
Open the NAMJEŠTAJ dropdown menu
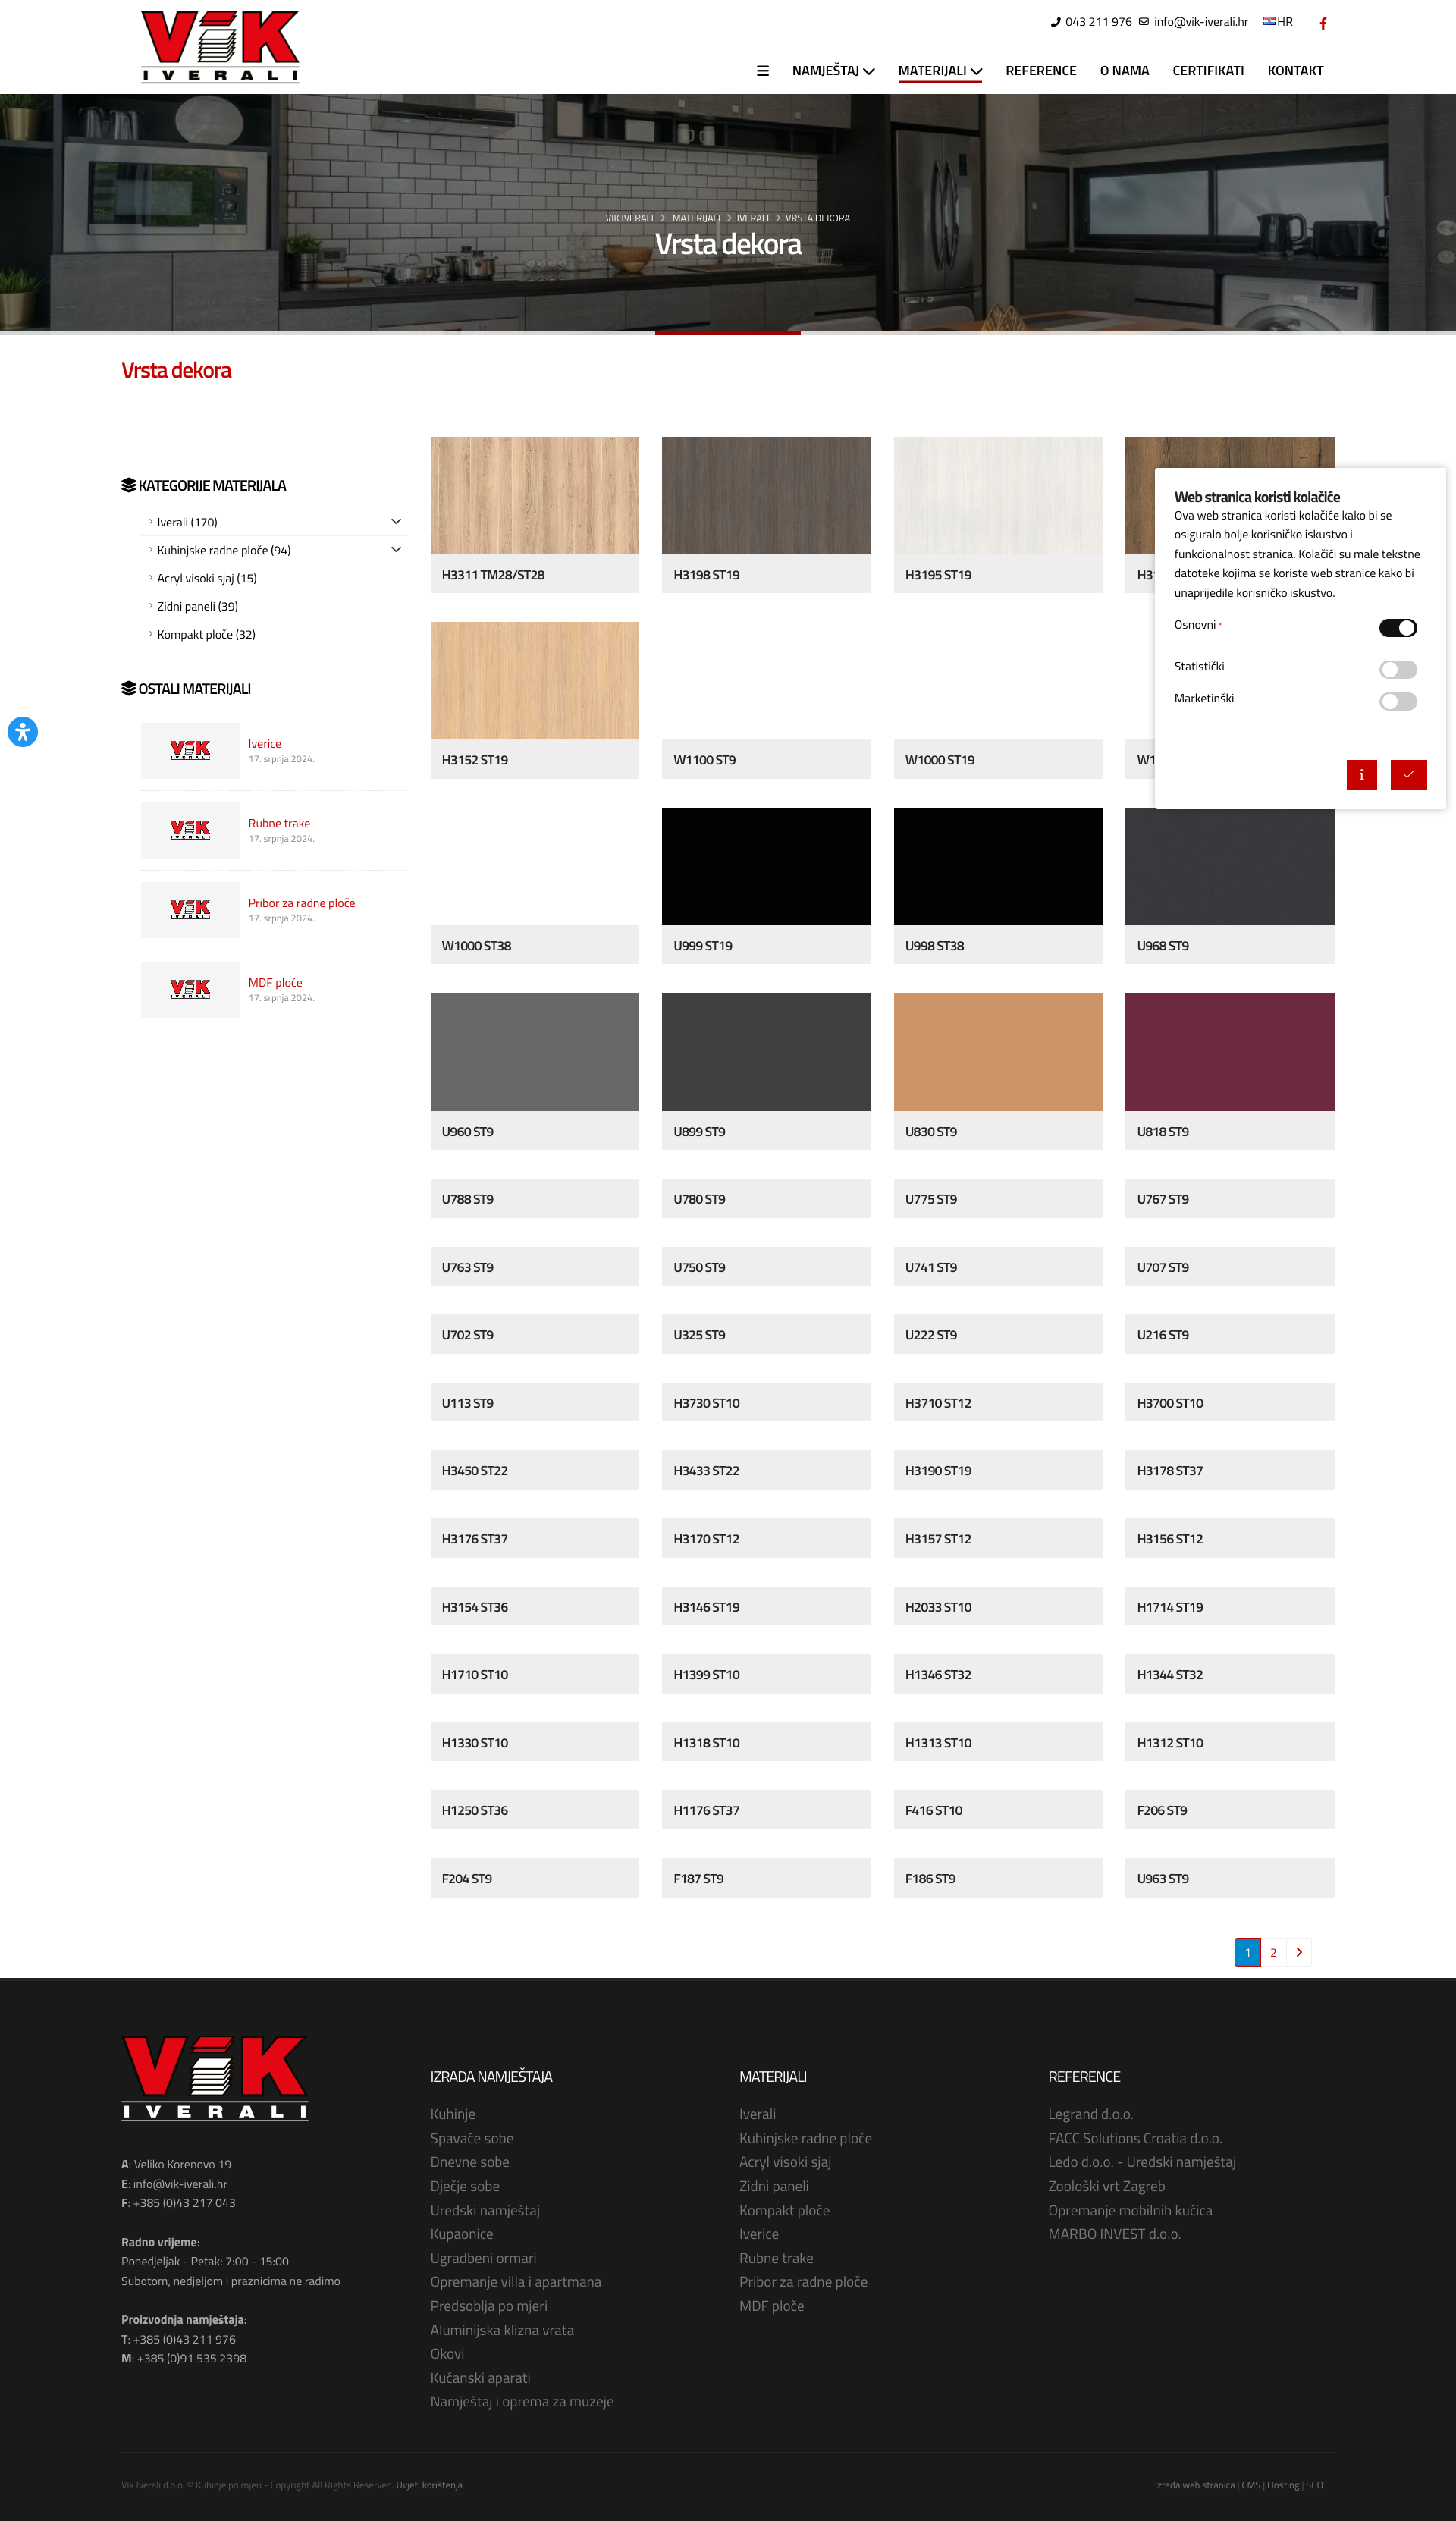[832, 71]
